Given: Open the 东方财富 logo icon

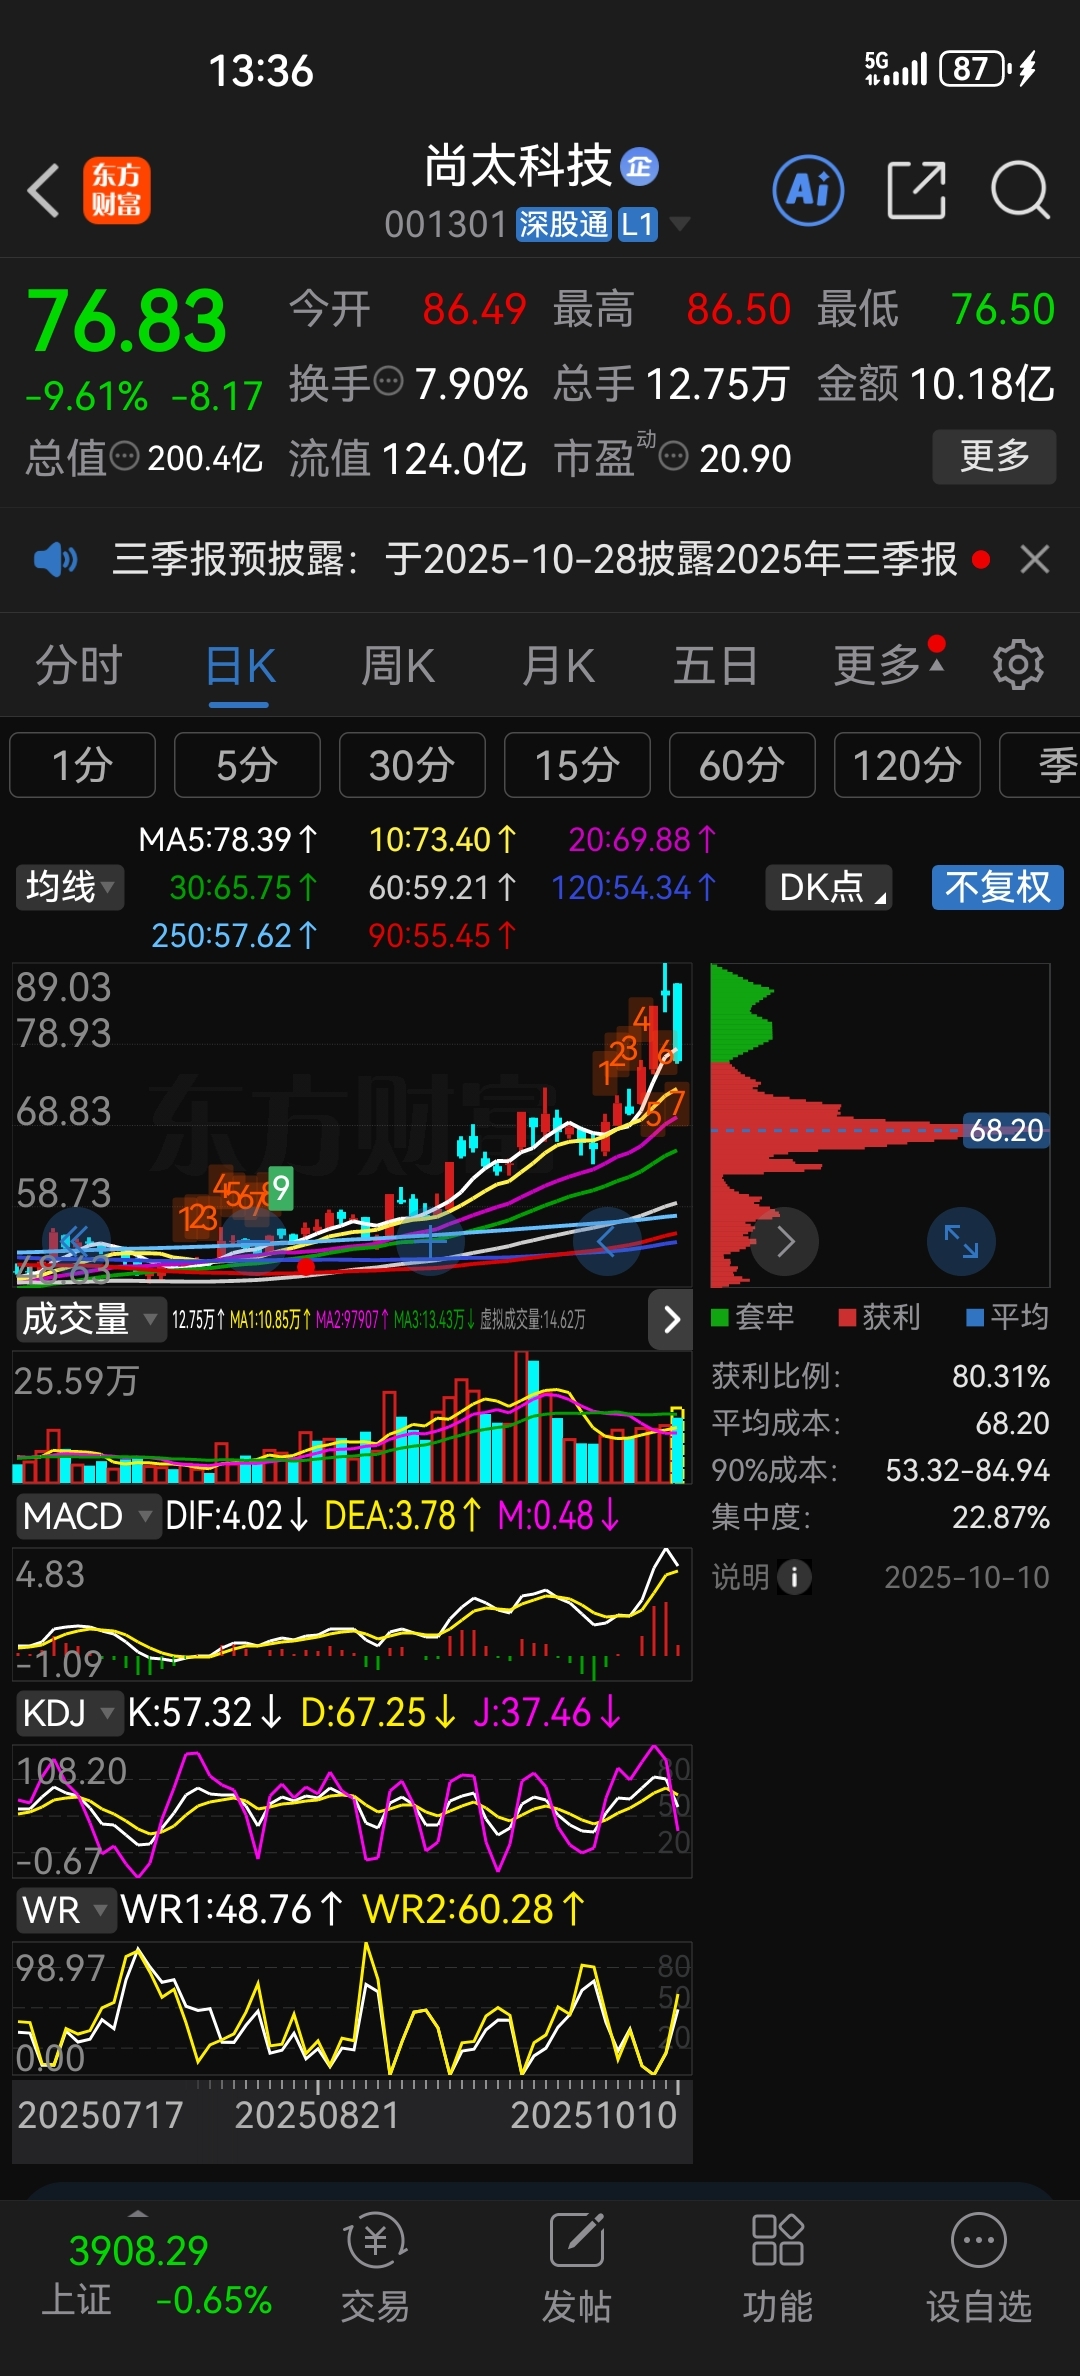Looking at the screenshot, I should [x=117, y=190].
